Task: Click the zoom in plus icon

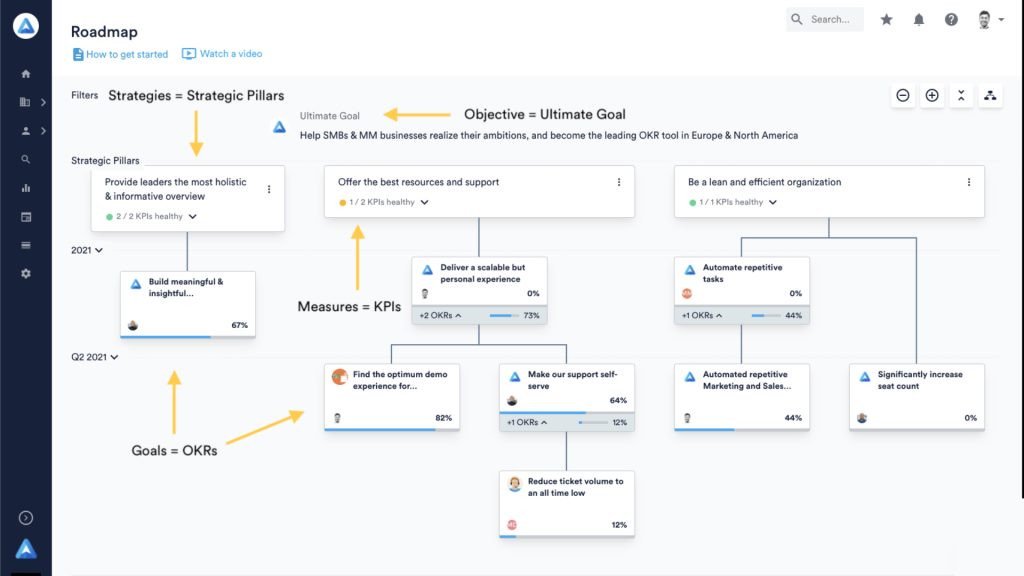Action: pos(932,95)
